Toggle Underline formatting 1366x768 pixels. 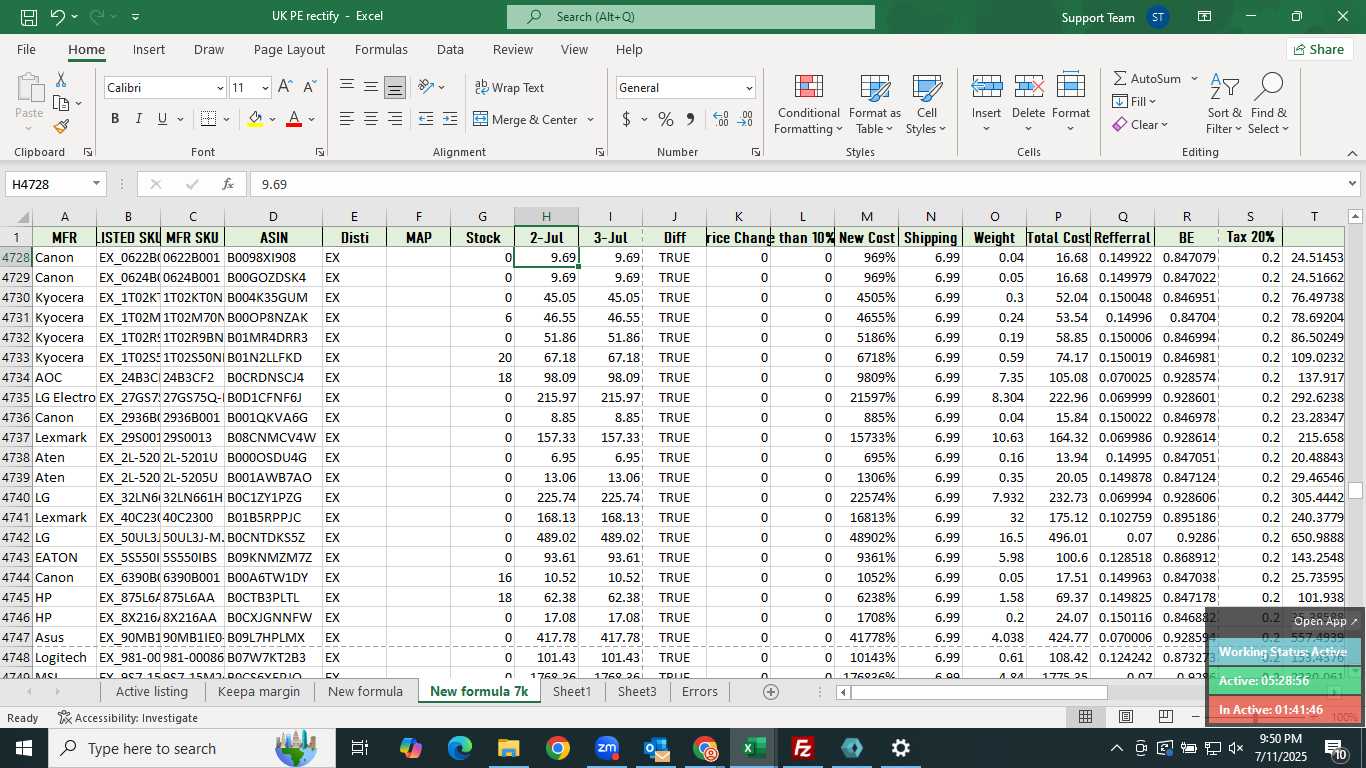tap(162, 119)
